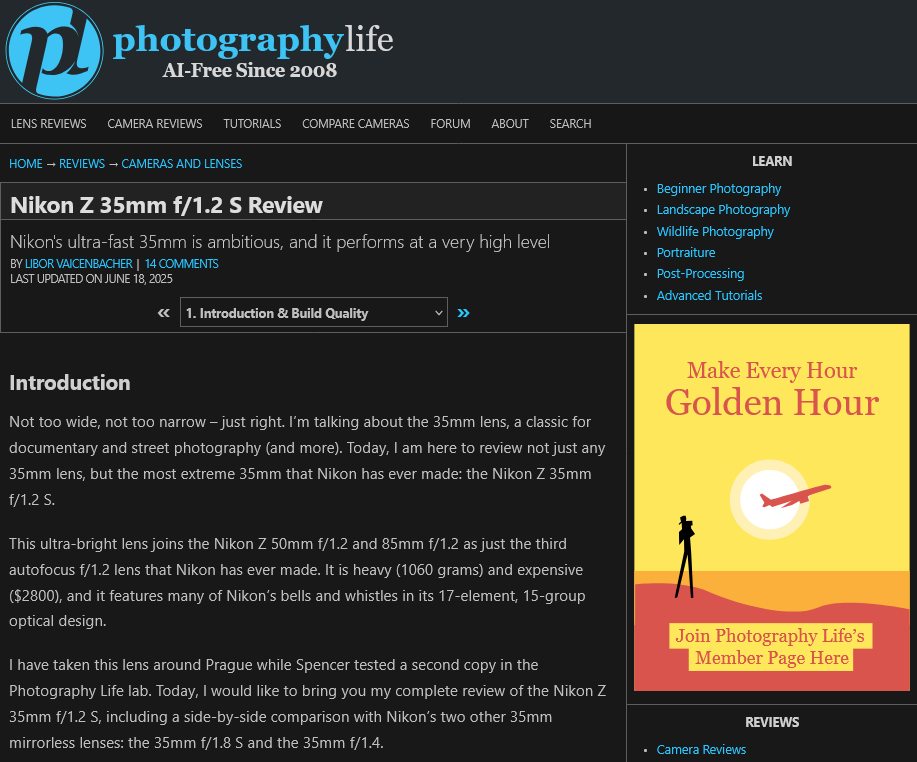The height and width of the screenshot is (762, 917).
Task: Click the photographylife site title text
Action: (x=253, y=40)
